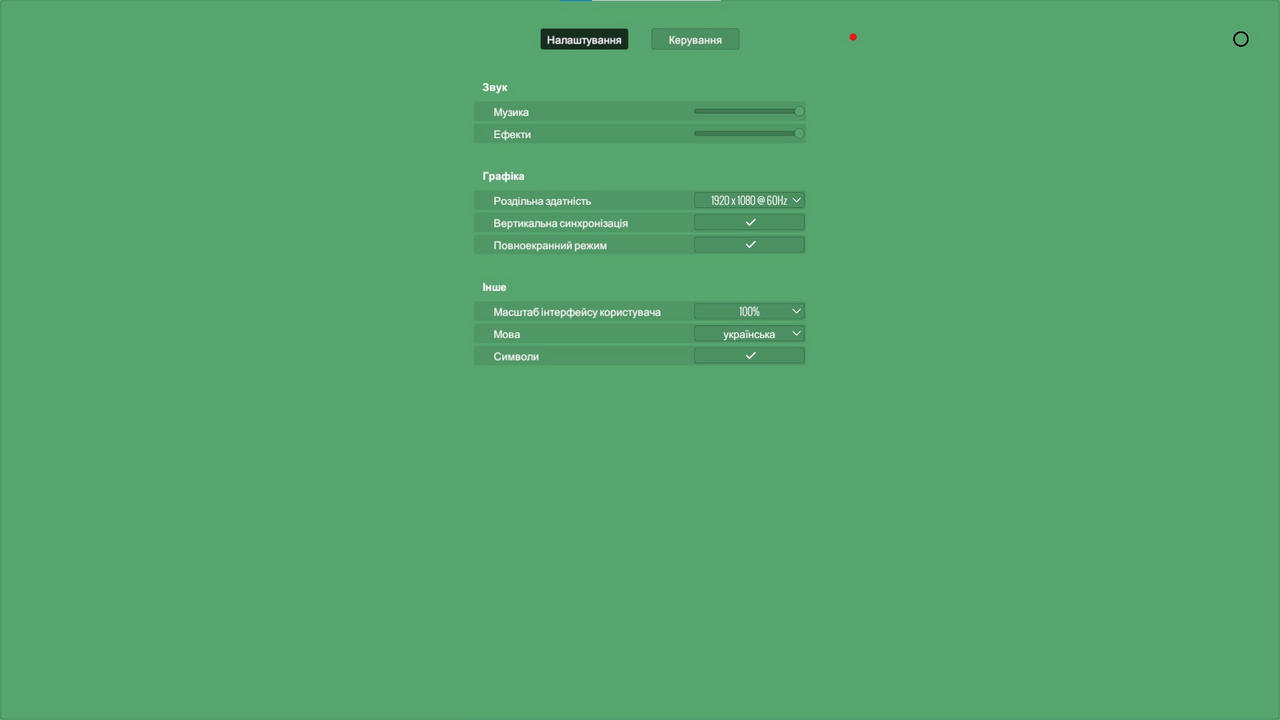Click the chevron arrow beside 1920 x 1080 @ 60Hz
Screen dimensions: 1280x720
(x=796, y=201)
